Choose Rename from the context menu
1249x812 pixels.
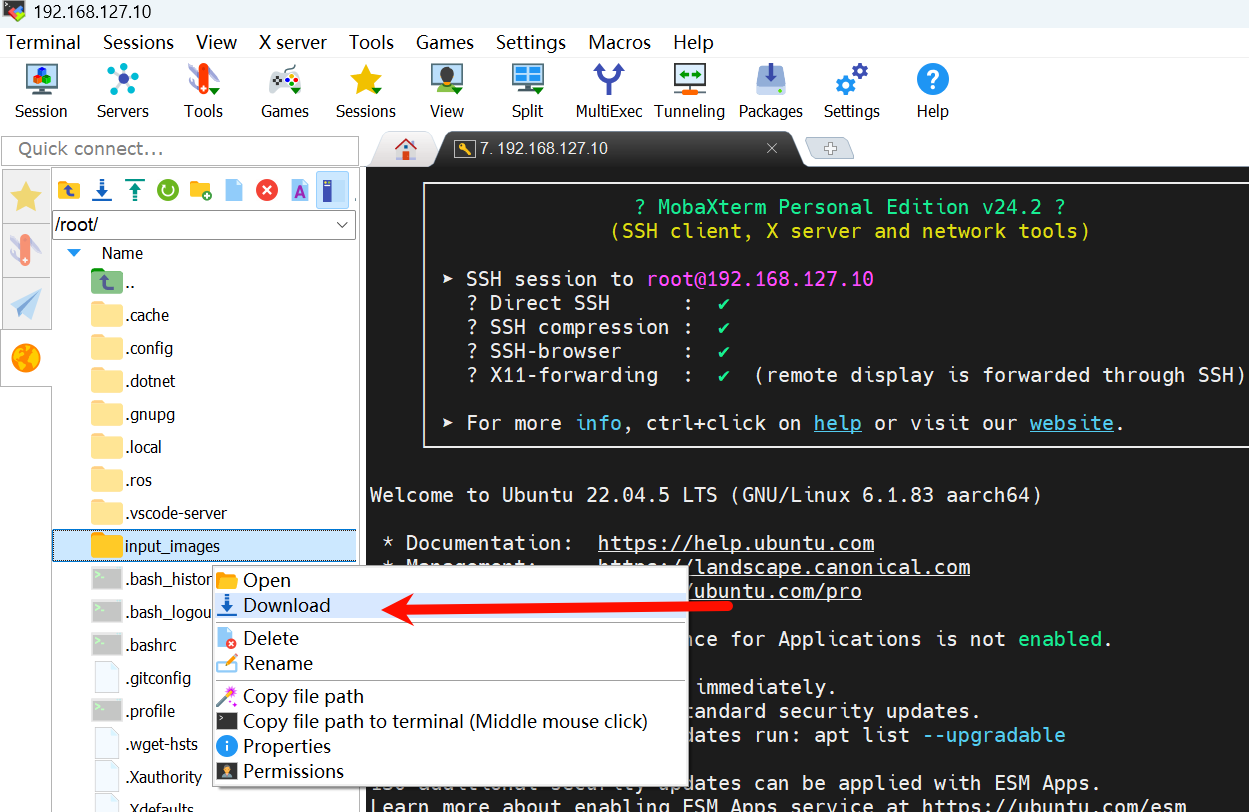[x=450, y=663]
